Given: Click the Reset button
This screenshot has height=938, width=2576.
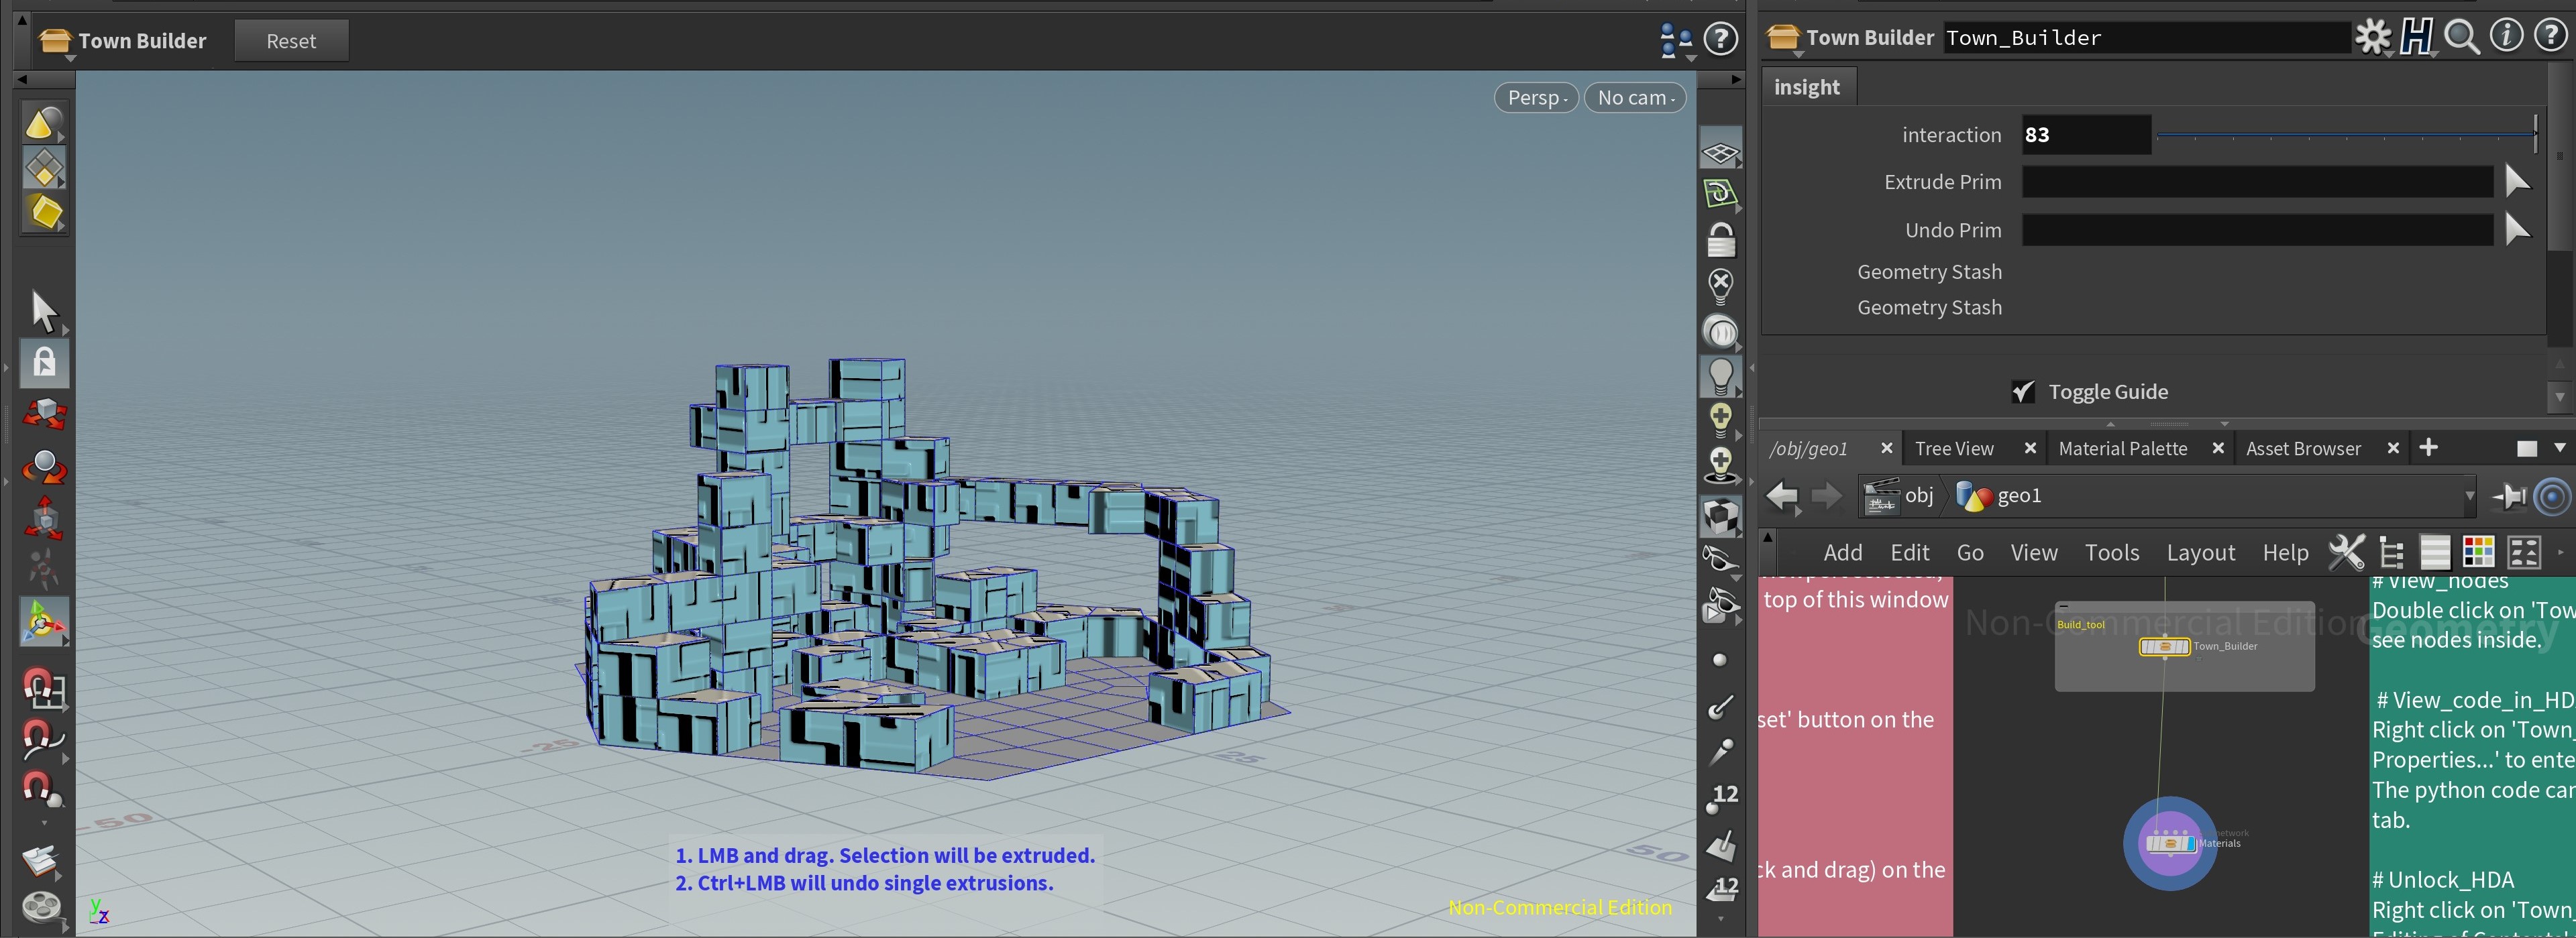Looking at the screenshot, I should pos(291,40).
